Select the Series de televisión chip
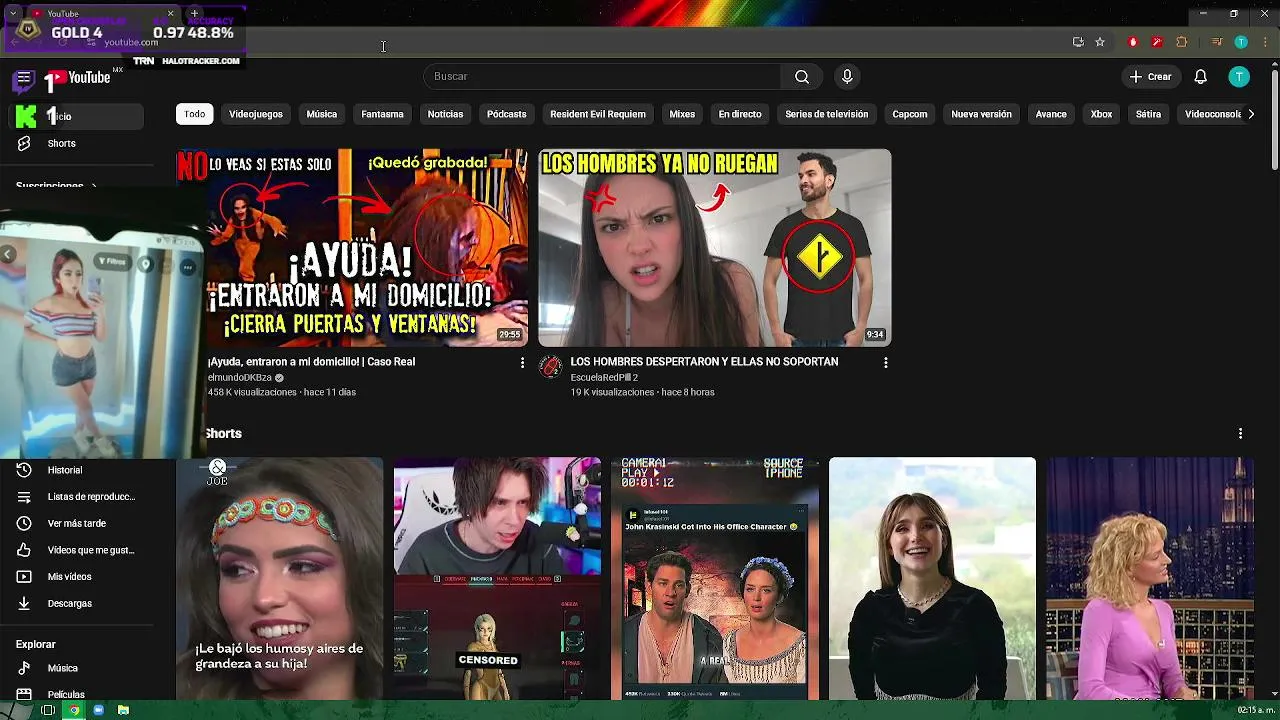 point(826,114)
